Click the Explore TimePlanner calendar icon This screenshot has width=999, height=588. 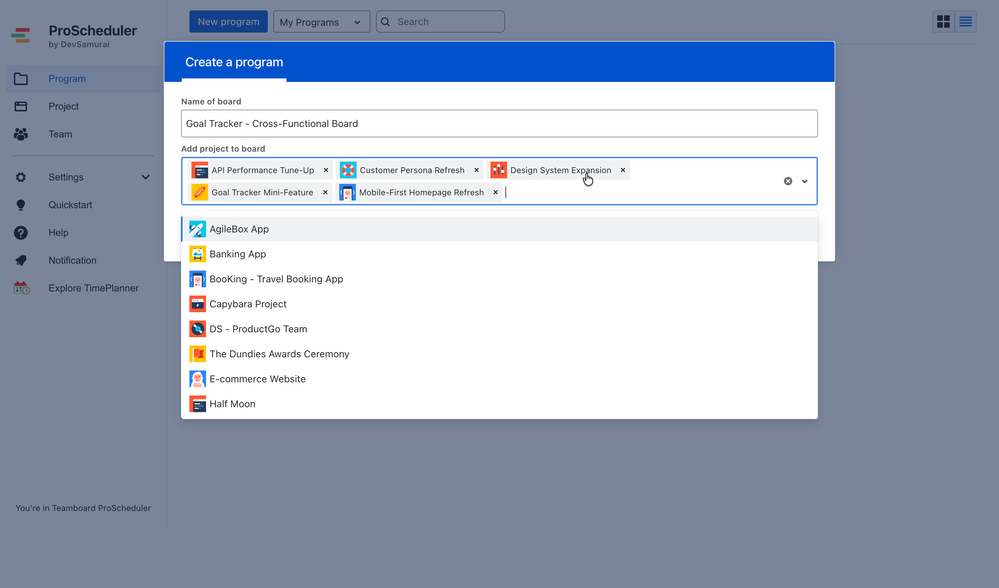tap(22, 288)
